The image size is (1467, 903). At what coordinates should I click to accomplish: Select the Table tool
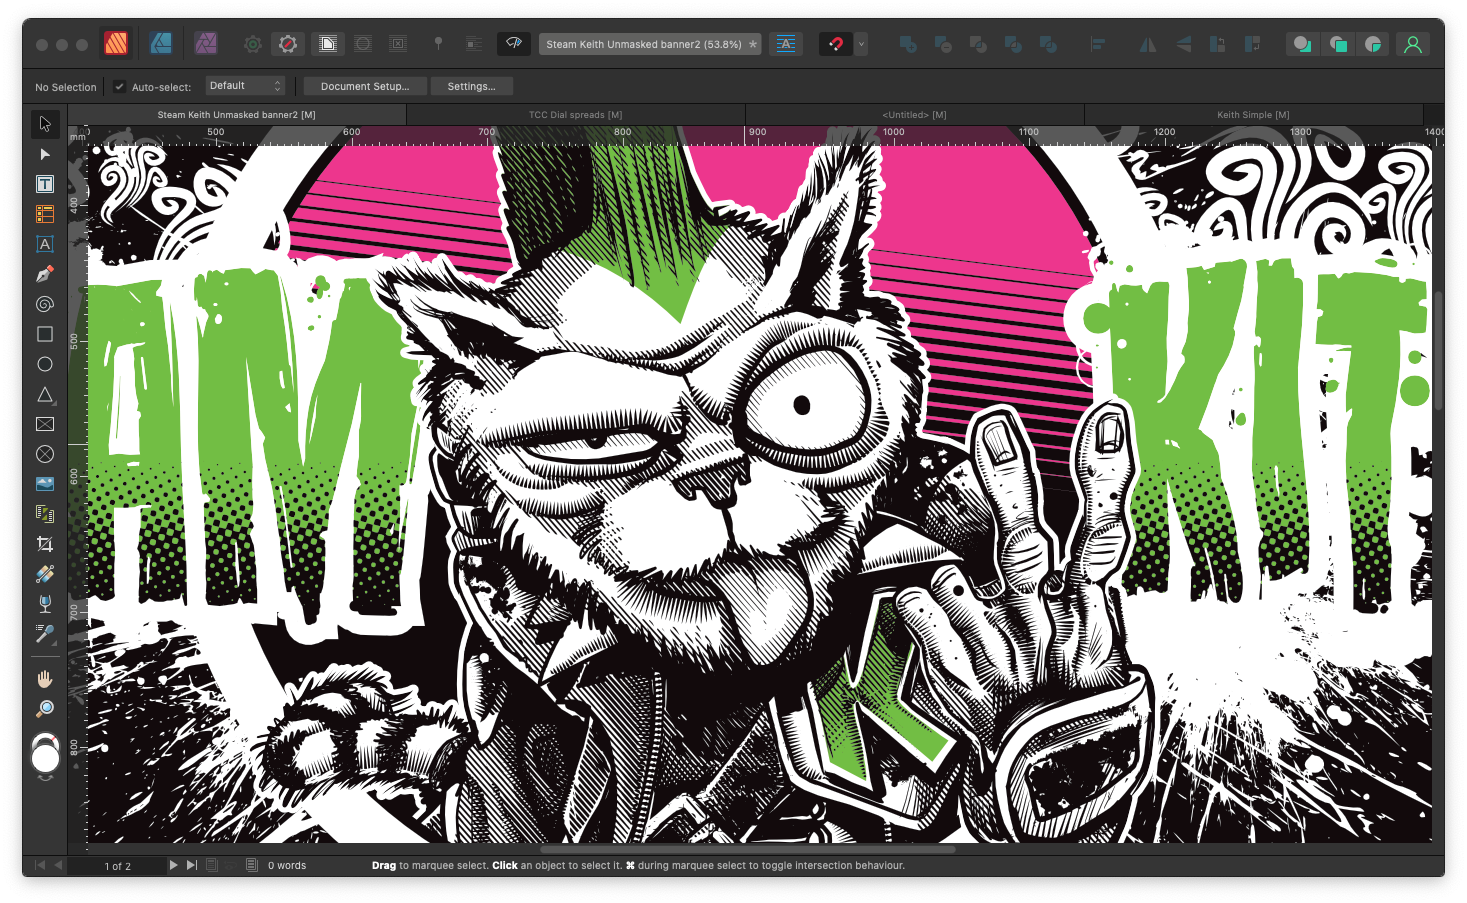point(45,214)
